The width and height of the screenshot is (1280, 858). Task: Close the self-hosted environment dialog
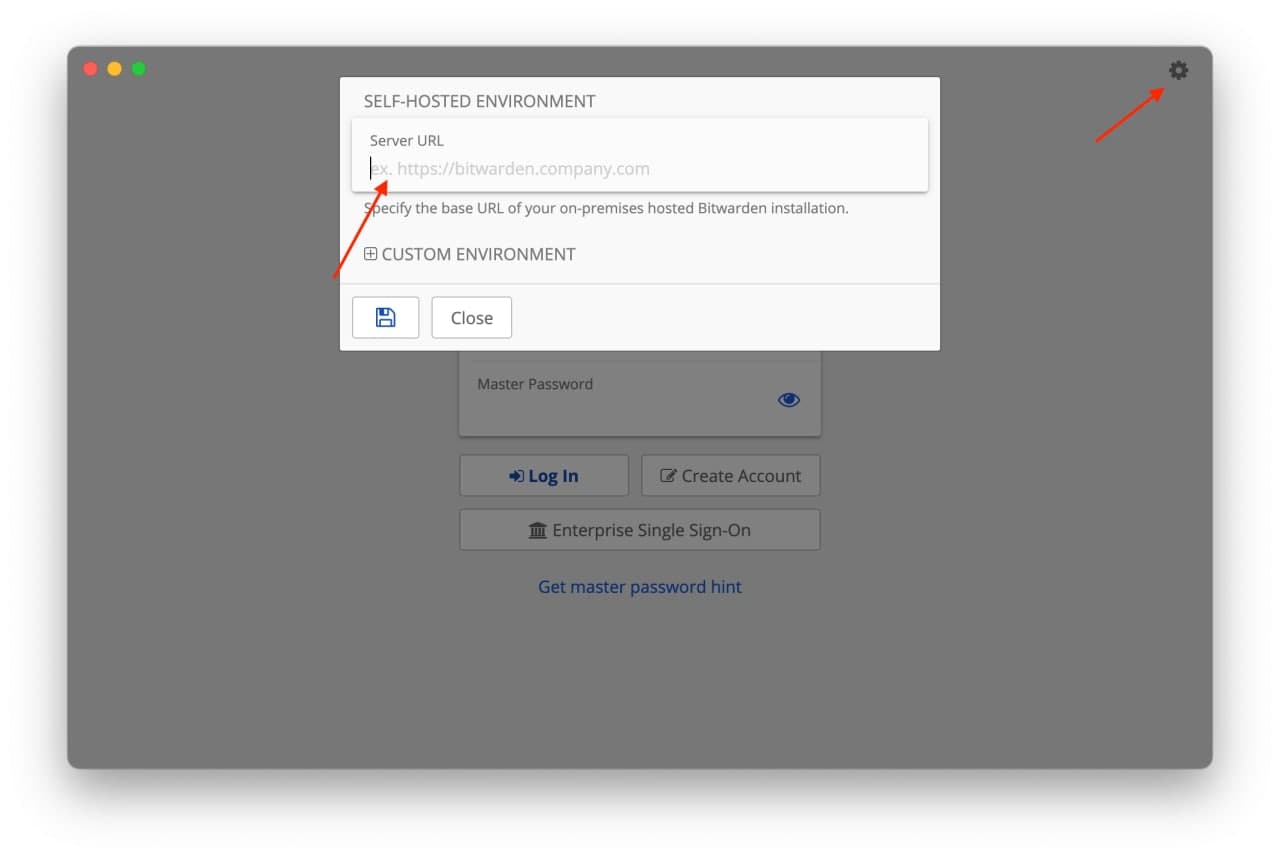tap(471, 317)
